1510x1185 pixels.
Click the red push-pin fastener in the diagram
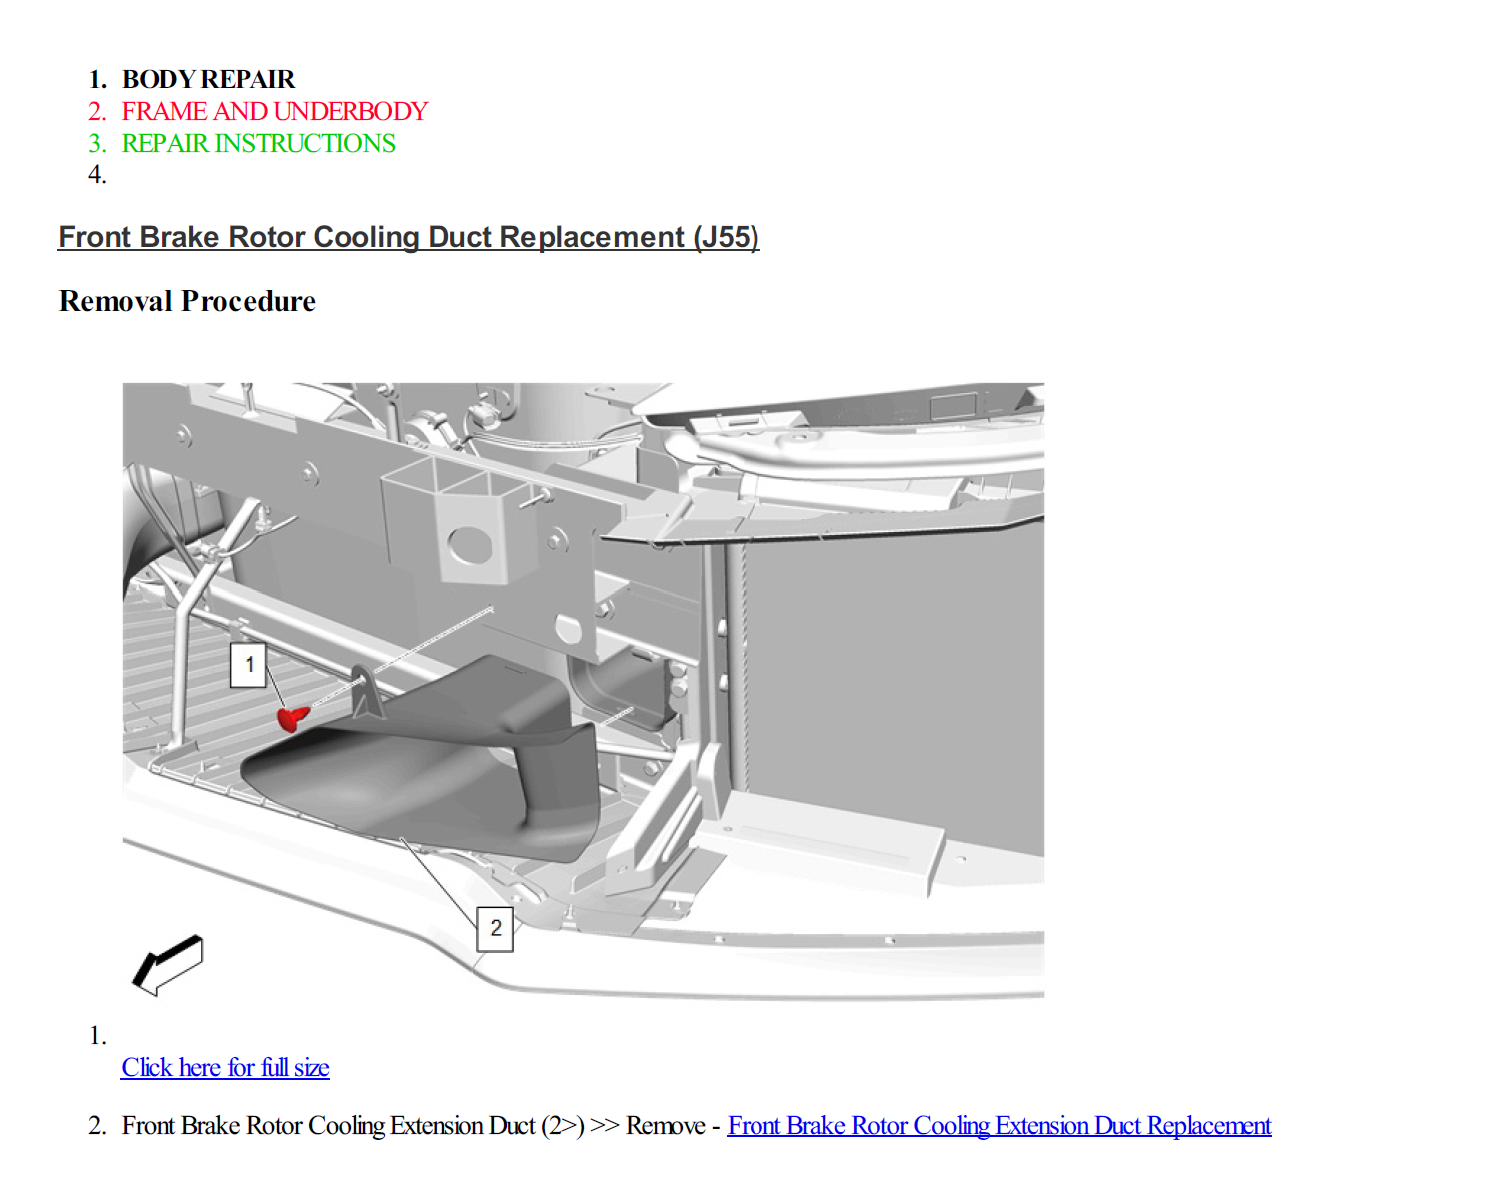coord(293,720)
